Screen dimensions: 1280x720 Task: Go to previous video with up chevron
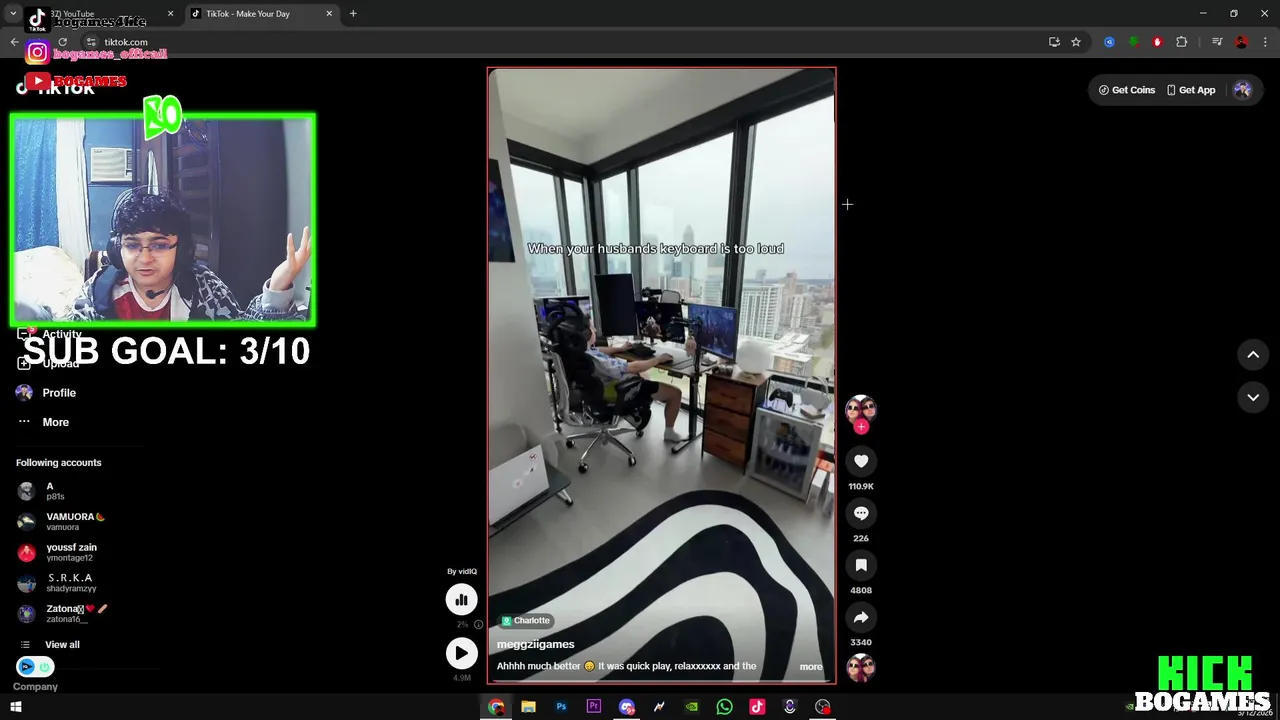[x=1253, y=355]
